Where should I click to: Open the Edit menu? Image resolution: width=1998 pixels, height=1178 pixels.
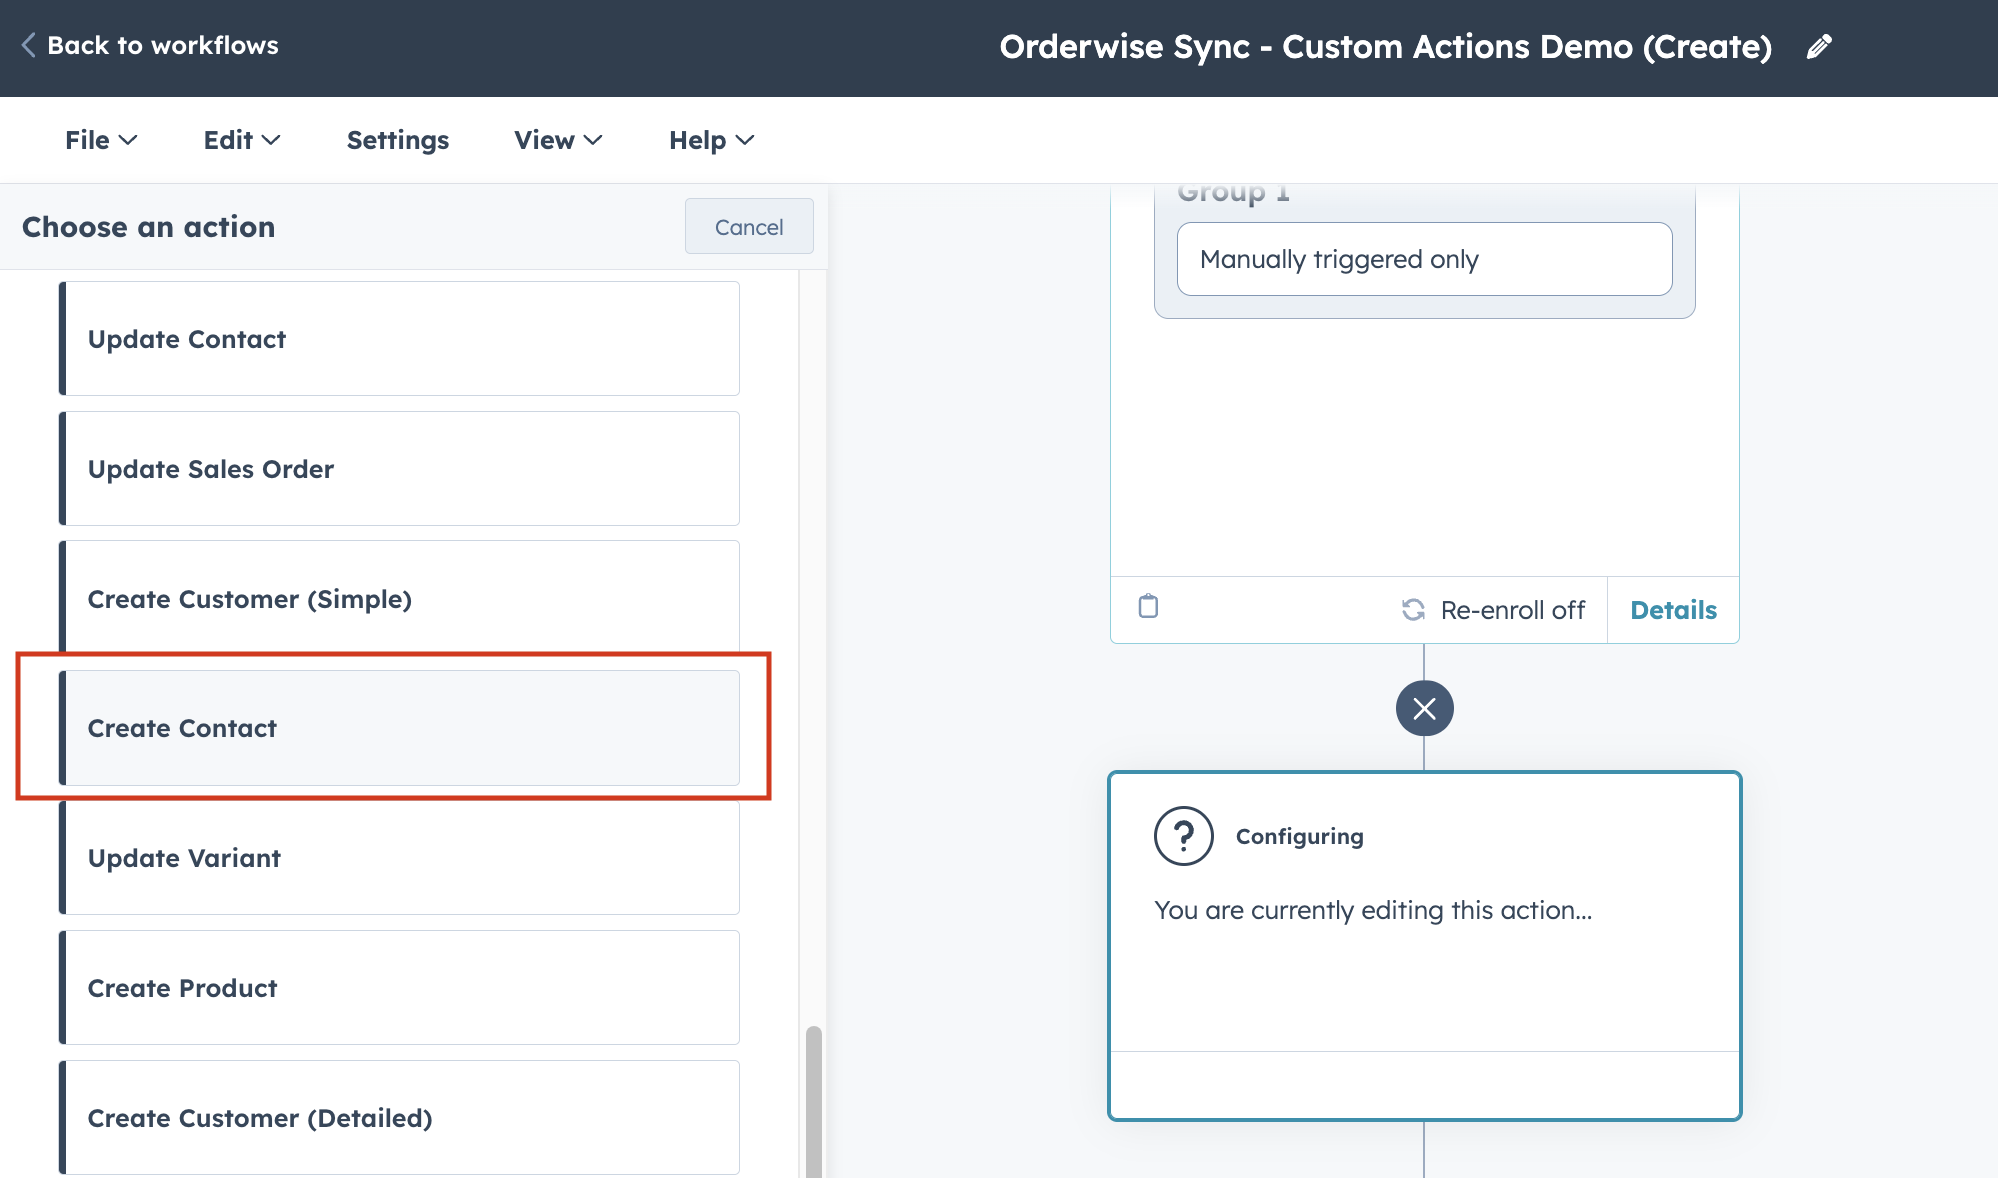point(242,140)
